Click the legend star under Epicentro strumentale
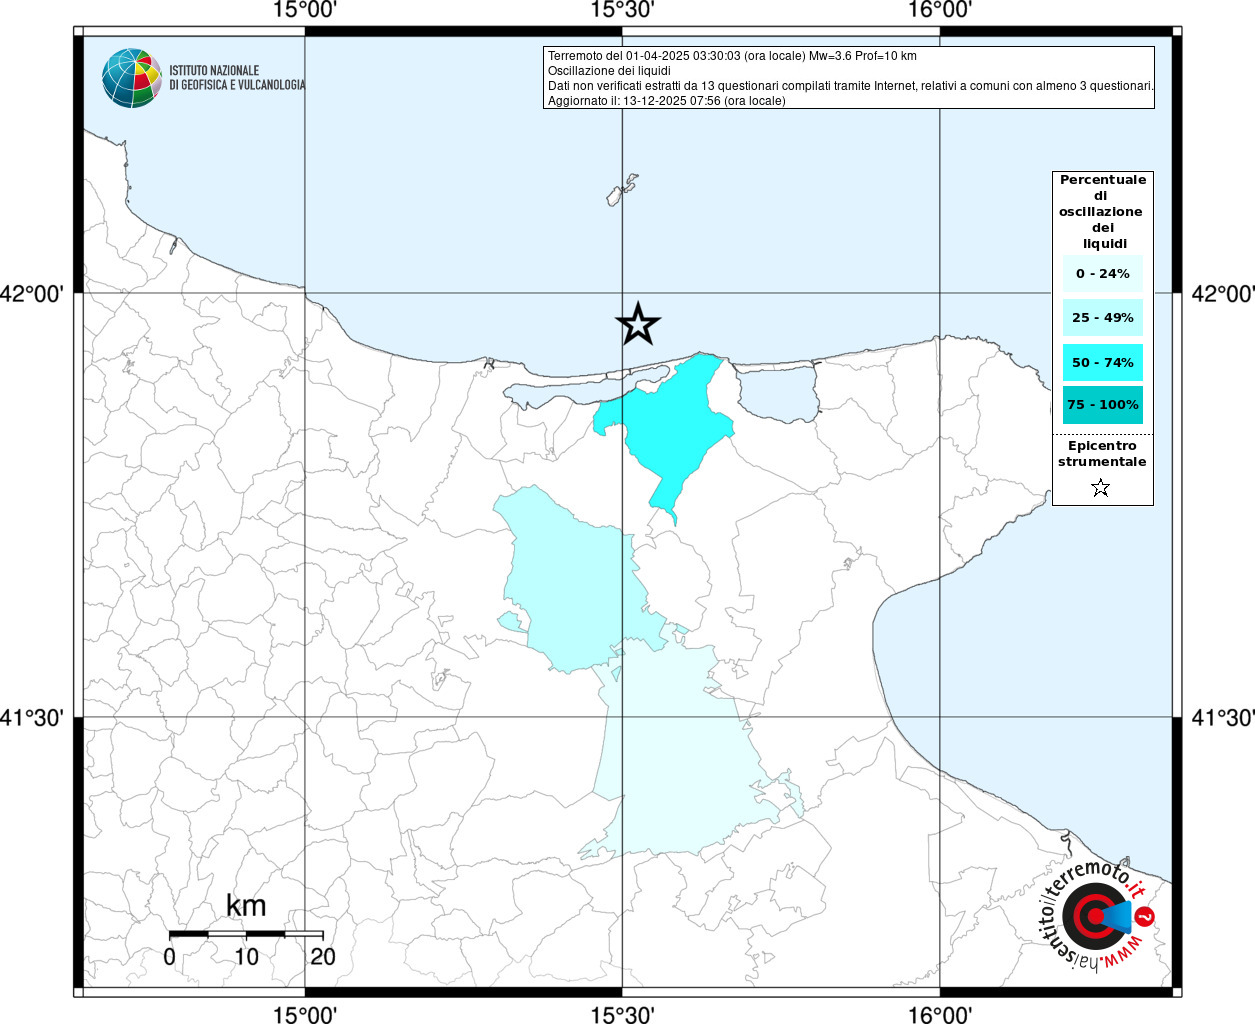The image size is (1255, 1024). [1101, 488]
